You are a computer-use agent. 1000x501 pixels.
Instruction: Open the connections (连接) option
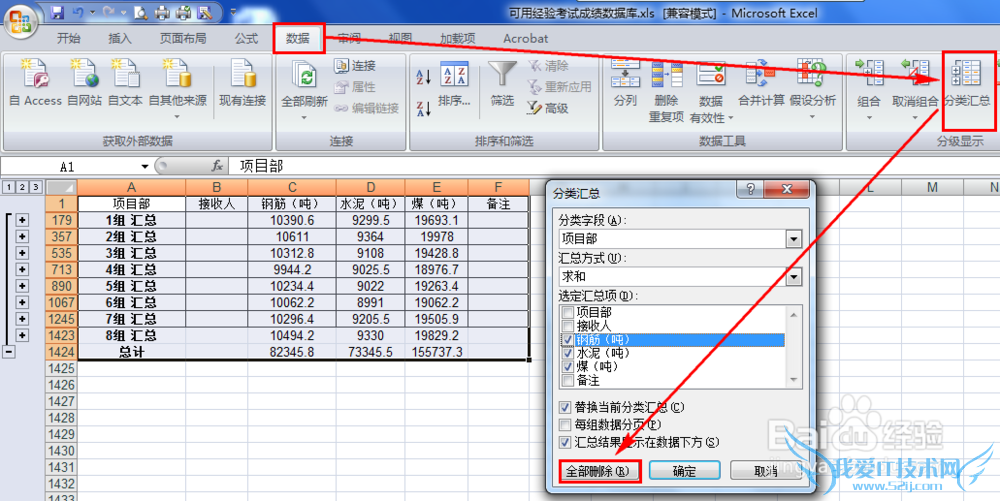pos(355,66)
